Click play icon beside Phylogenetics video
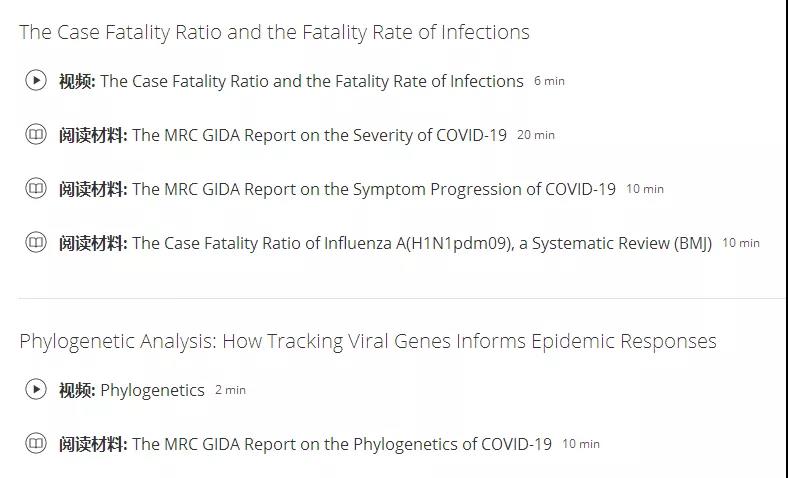 pyautogui.click(x=36, y=390)
